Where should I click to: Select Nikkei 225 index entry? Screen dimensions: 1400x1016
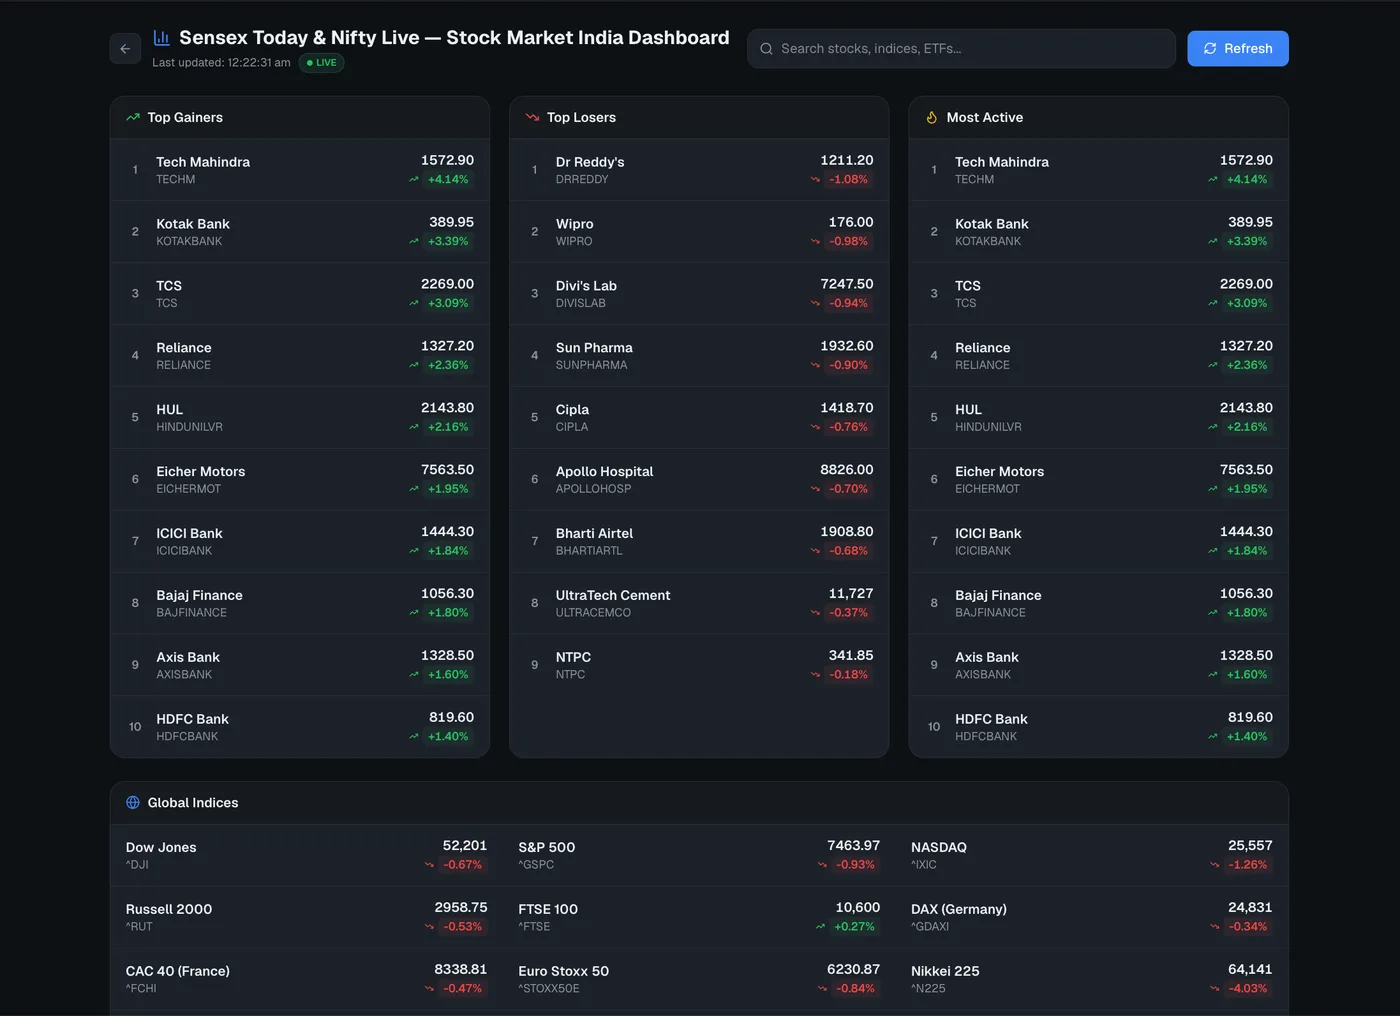tap(1092, 979)
